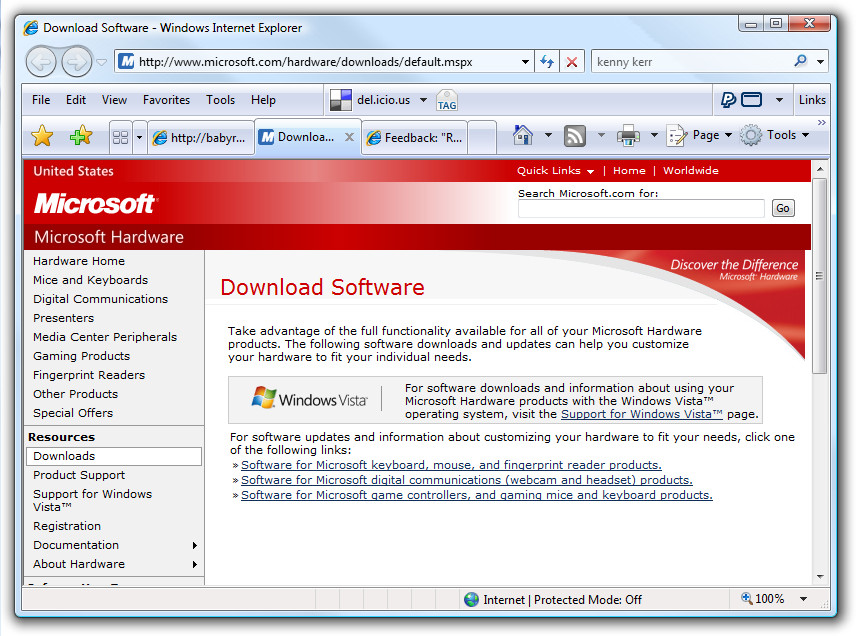Open the tab list dropdown arrow
The height and width of the screenshot is (636, 856).
139,137
